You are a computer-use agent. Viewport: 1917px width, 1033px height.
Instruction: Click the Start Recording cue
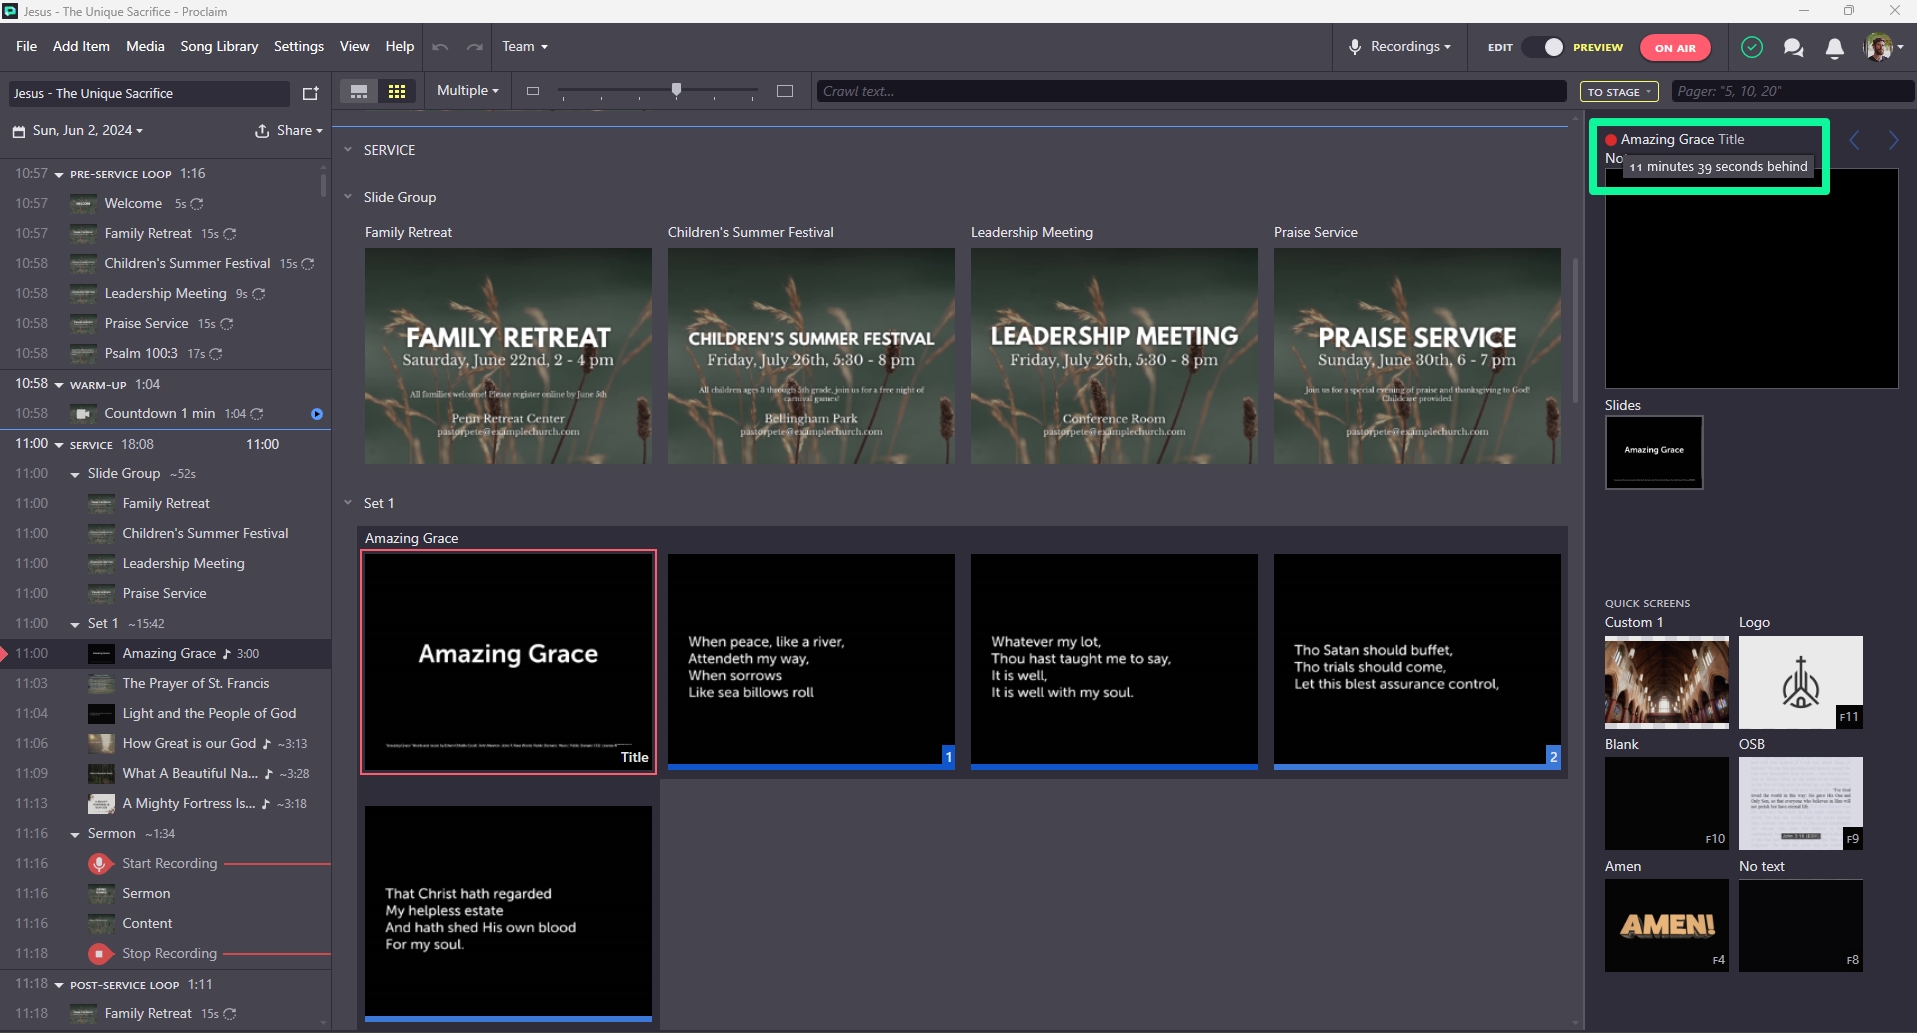click(170, 863)
